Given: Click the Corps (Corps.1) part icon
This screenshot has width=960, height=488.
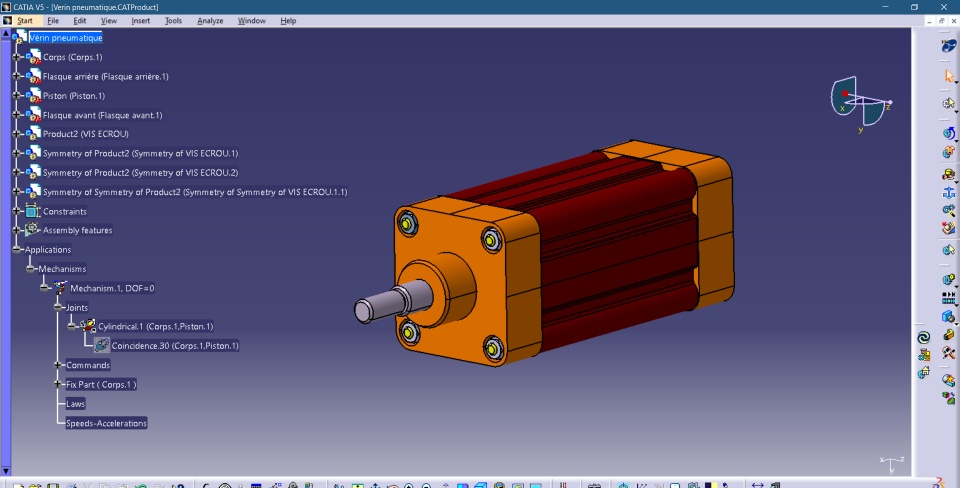Looking at the screenshot, I should (33, 57).
